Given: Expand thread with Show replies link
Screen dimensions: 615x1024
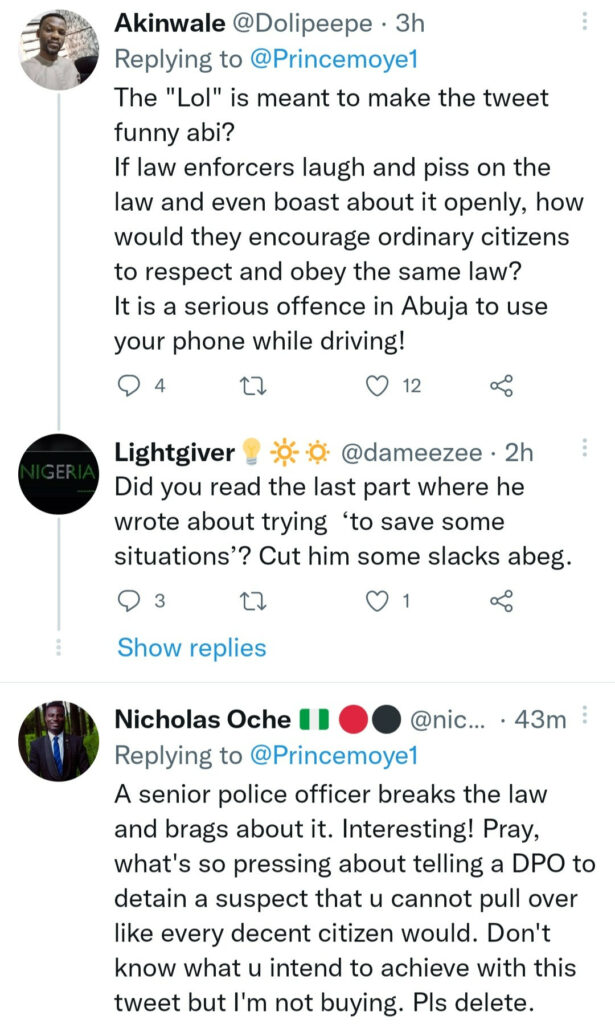Looking at the screenshot, I should tap(191, 648).
